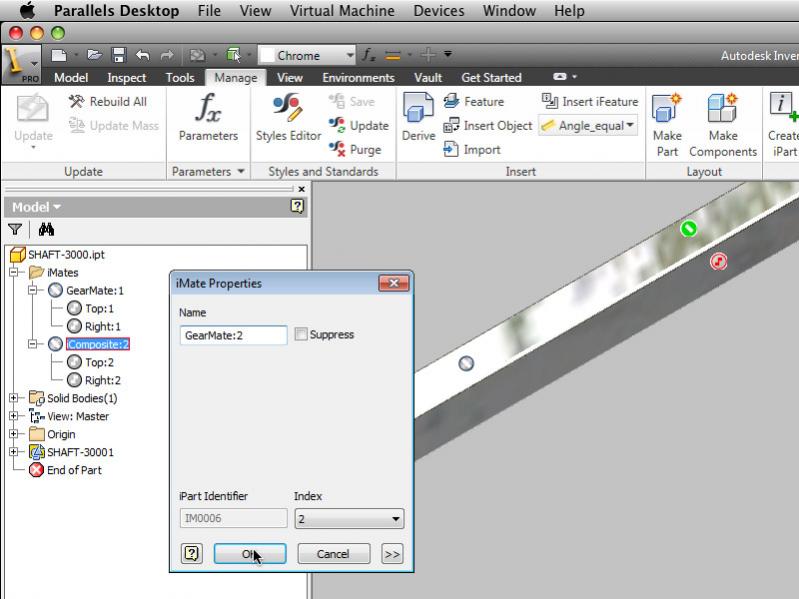
Task: Click Insert iFeature
Action: [x=590, y=101]
